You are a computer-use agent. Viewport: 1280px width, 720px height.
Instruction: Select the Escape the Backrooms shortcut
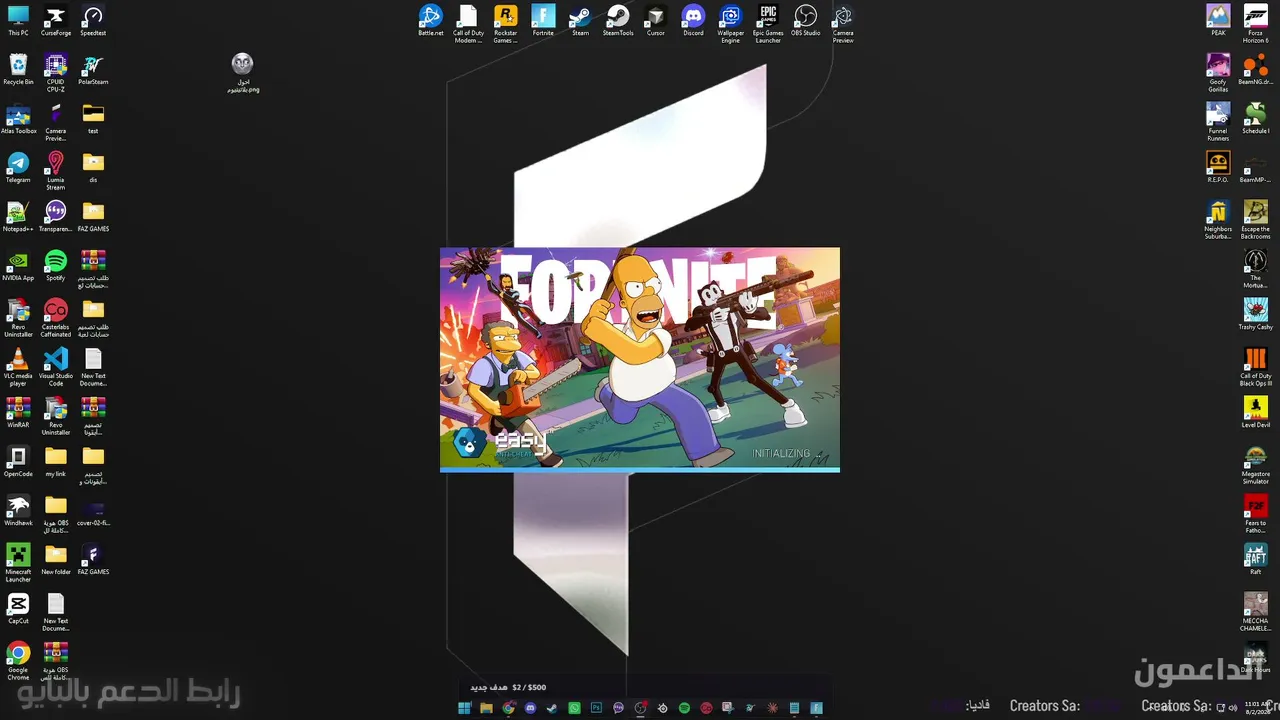point(1255,220)
